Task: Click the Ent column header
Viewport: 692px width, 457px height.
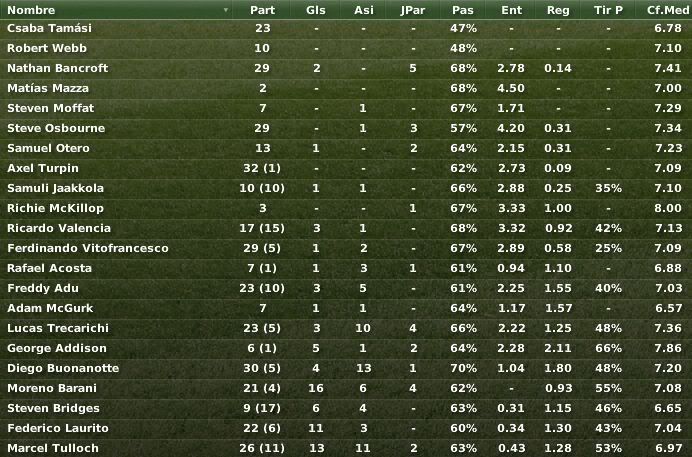Action: coord(511,10)
